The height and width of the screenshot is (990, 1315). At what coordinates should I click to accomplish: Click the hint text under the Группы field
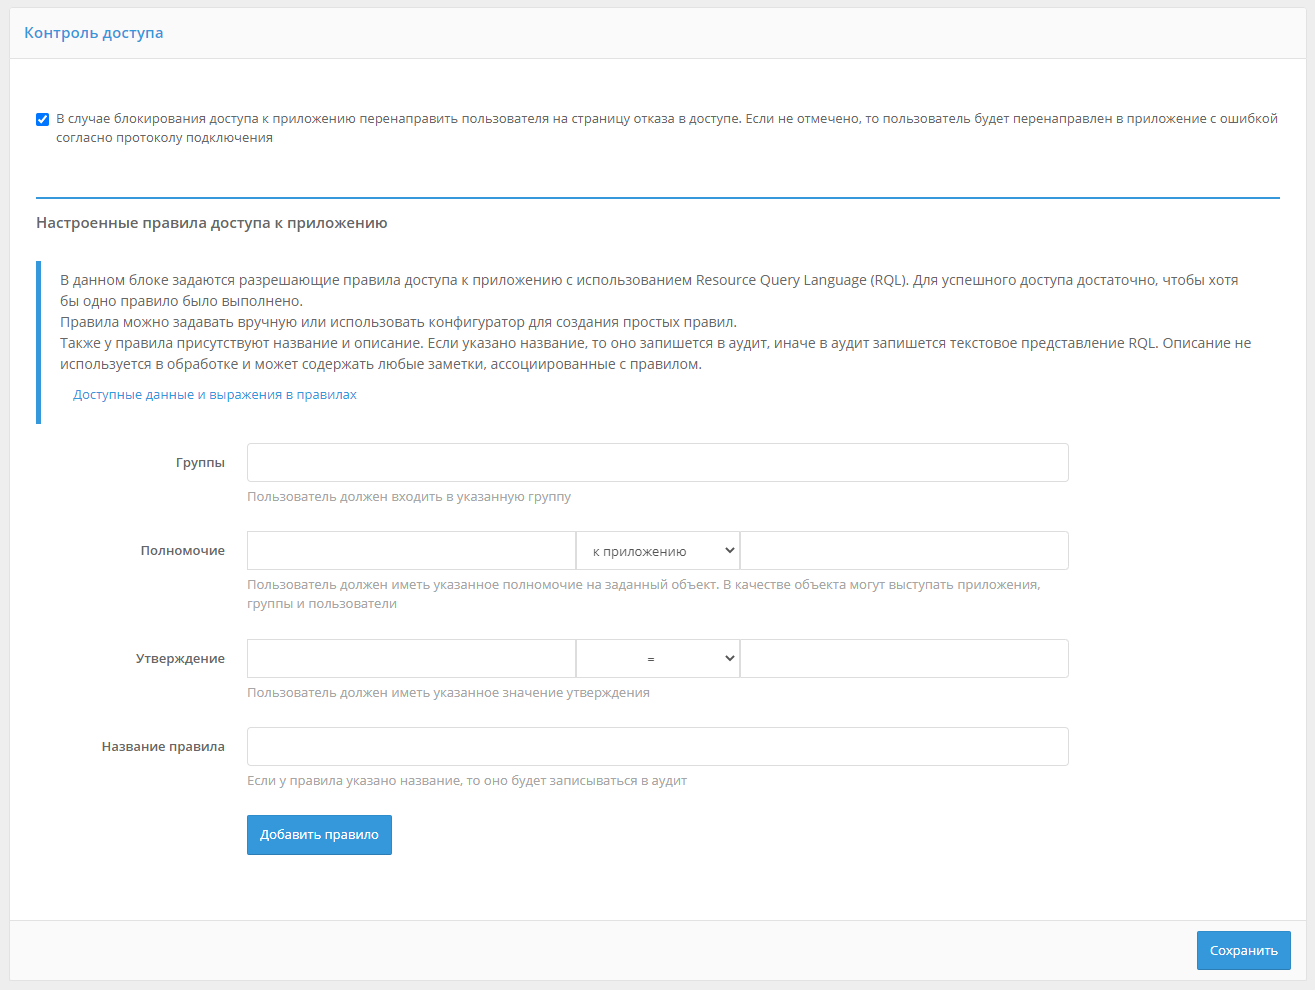click(x=409, y=497)
